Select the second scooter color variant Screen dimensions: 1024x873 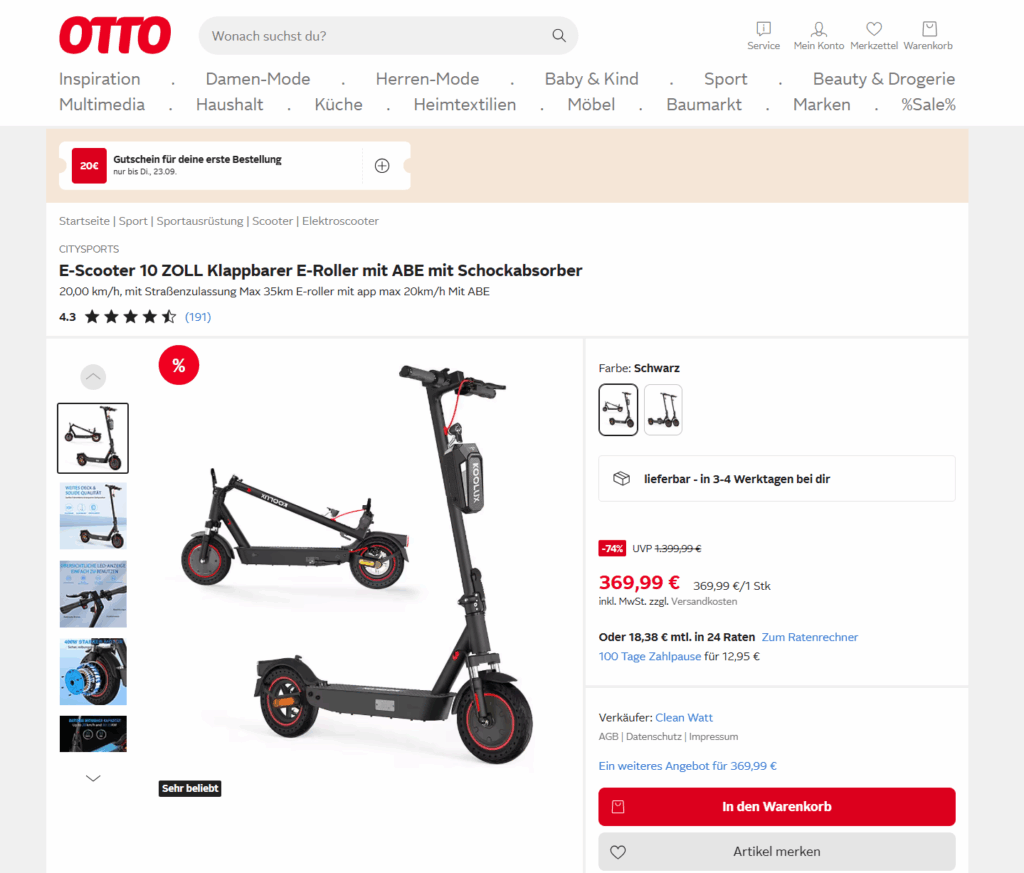click(x=663, y=409)
